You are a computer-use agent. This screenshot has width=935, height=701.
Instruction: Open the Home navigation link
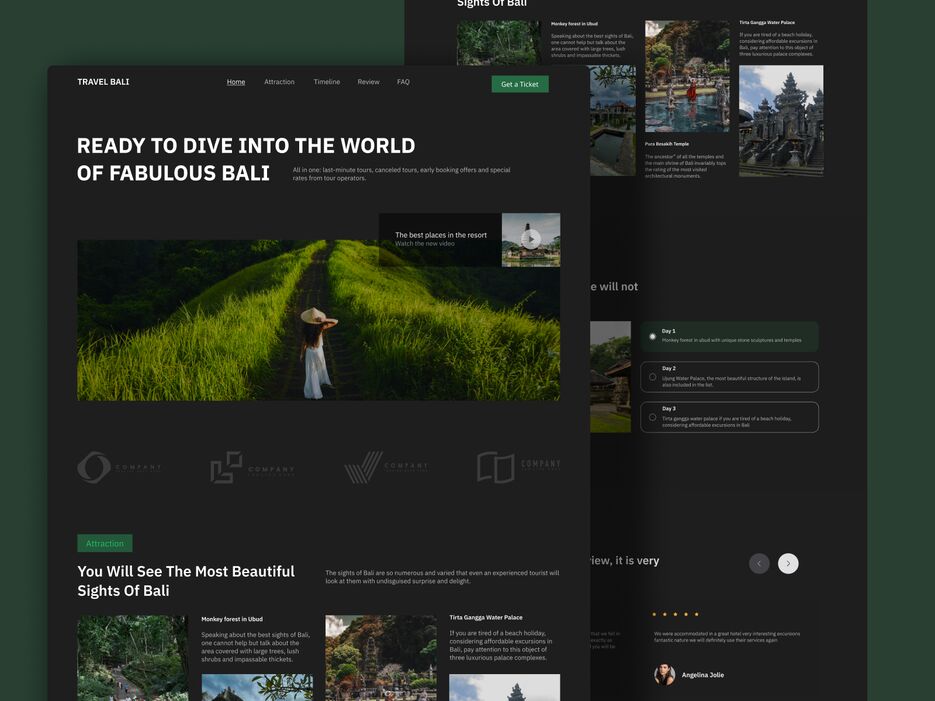click(236, 82)
